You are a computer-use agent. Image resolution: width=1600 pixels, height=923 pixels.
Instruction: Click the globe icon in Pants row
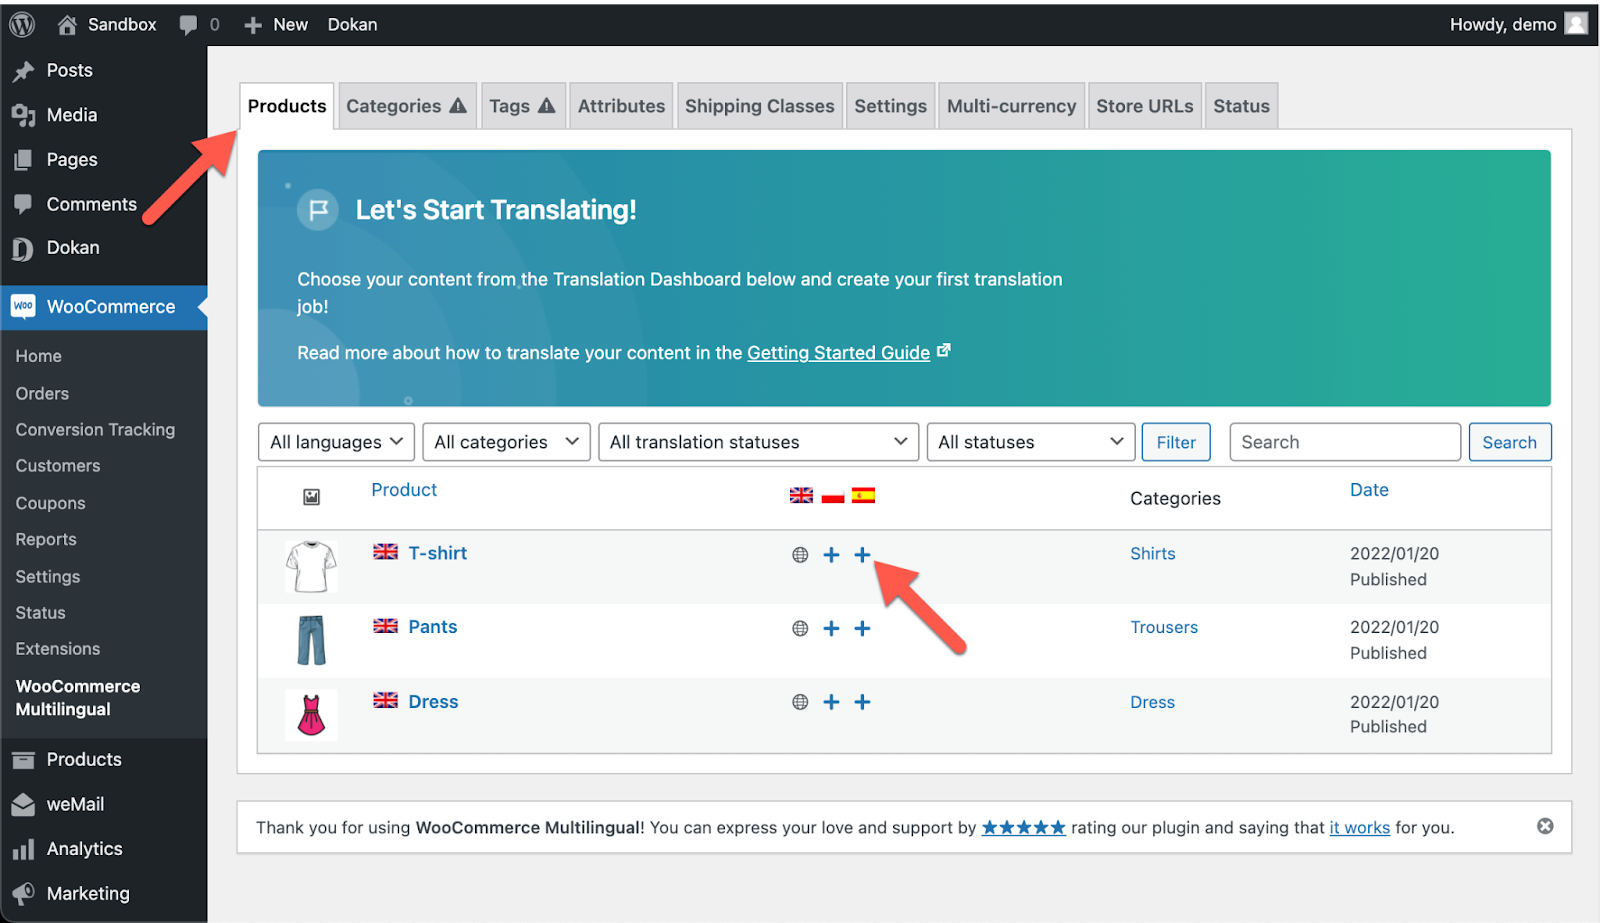800,629
